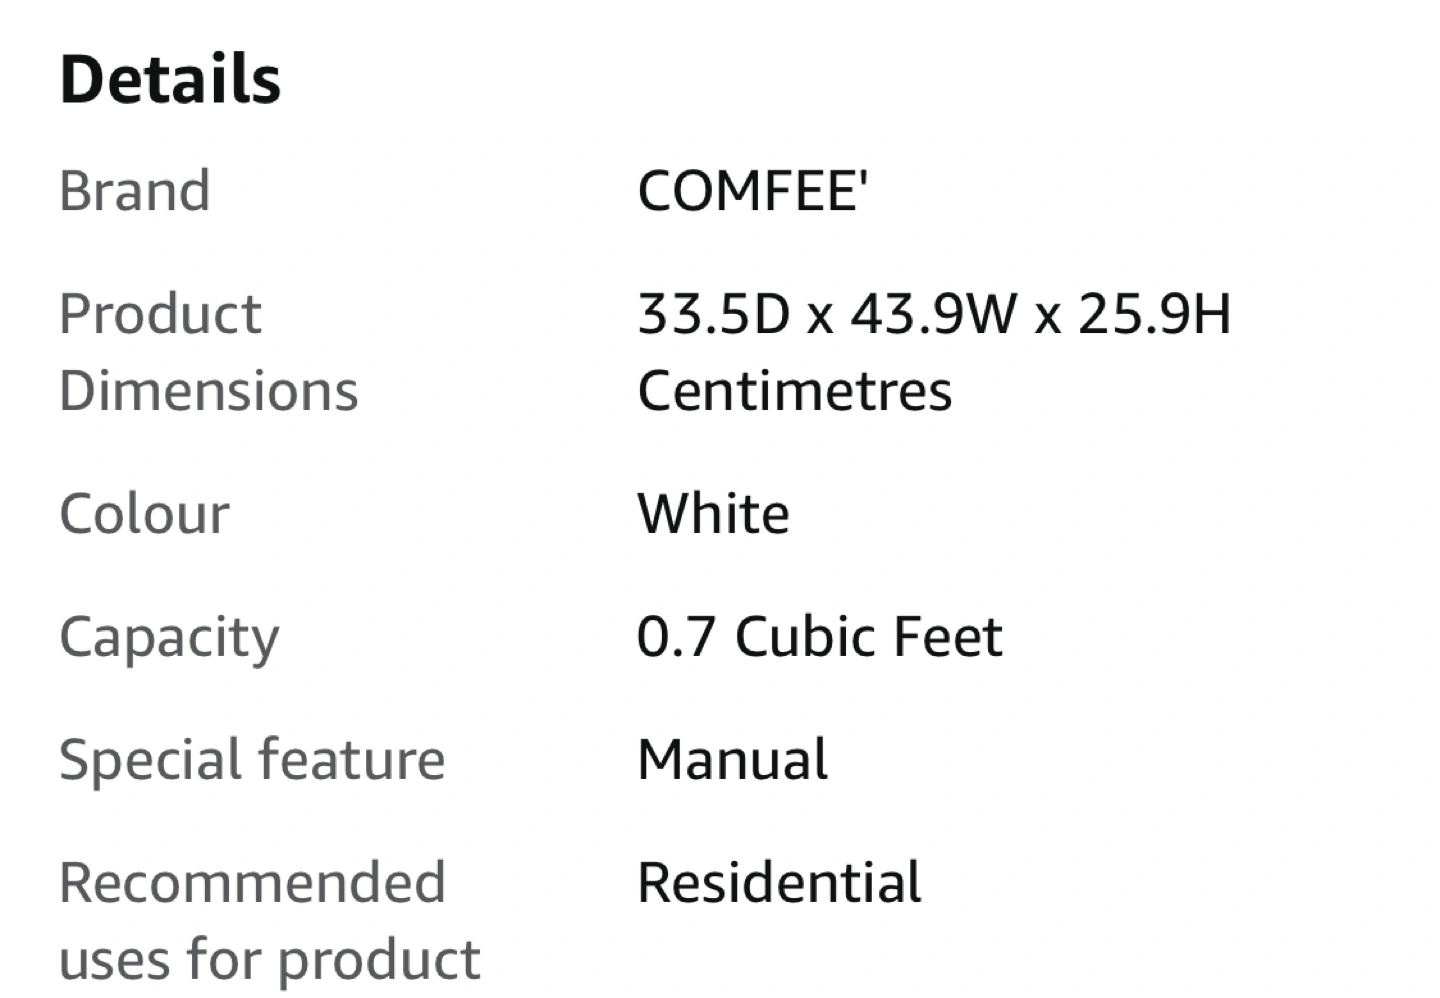
Task: Click the Manual feature value
Action: pos(733,759)
